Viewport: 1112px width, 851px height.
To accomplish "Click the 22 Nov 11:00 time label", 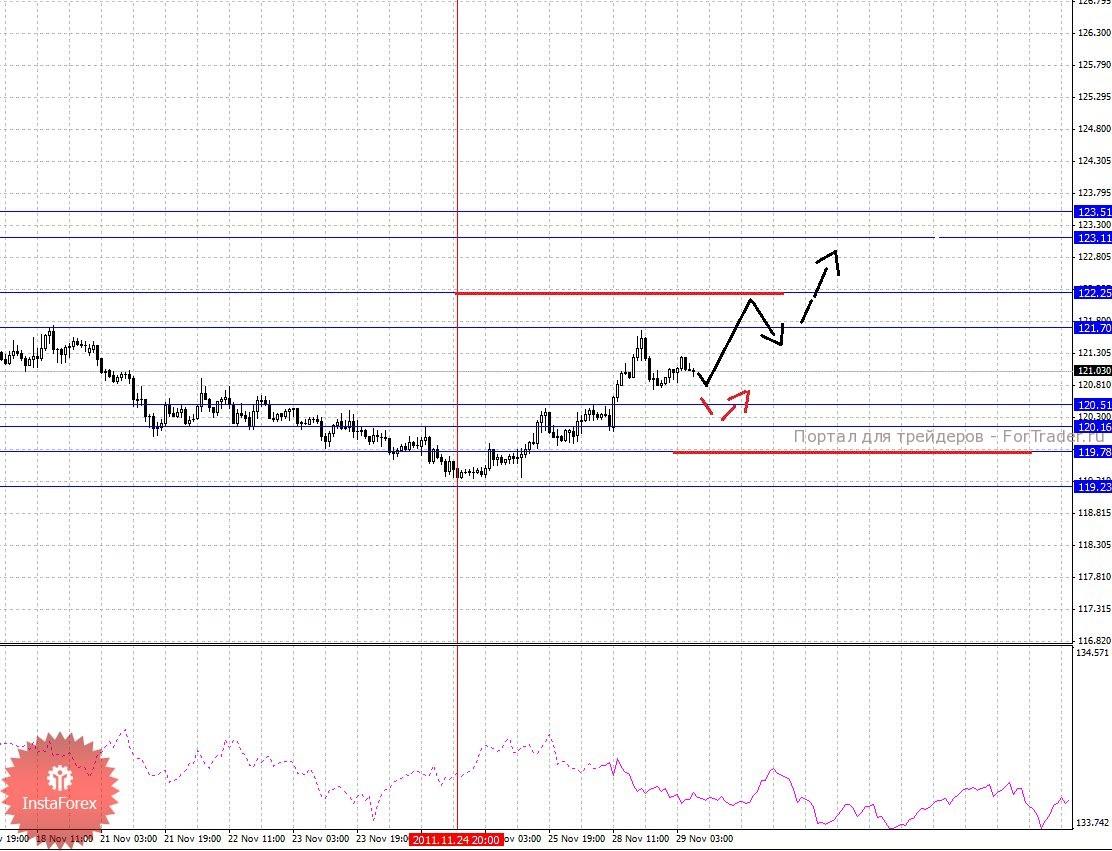I will coord(257,839).
